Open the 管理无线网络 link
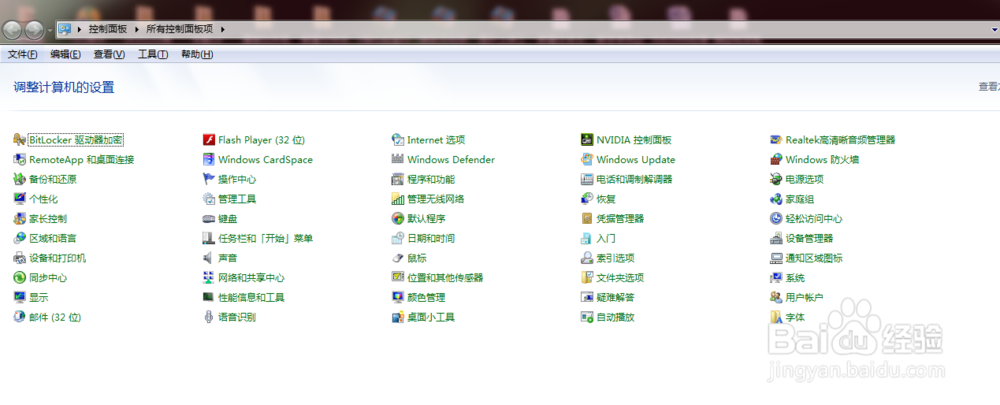 (436, 200)
